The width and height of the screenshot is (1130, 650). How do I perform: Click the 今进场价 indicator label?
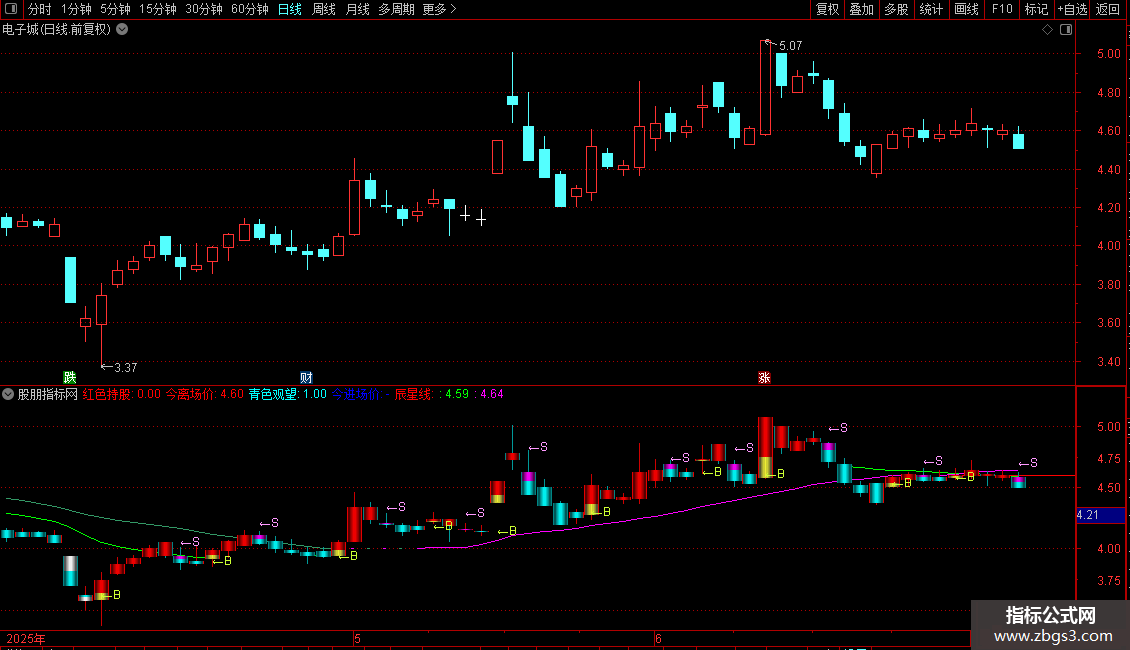[x=355, y=394]
